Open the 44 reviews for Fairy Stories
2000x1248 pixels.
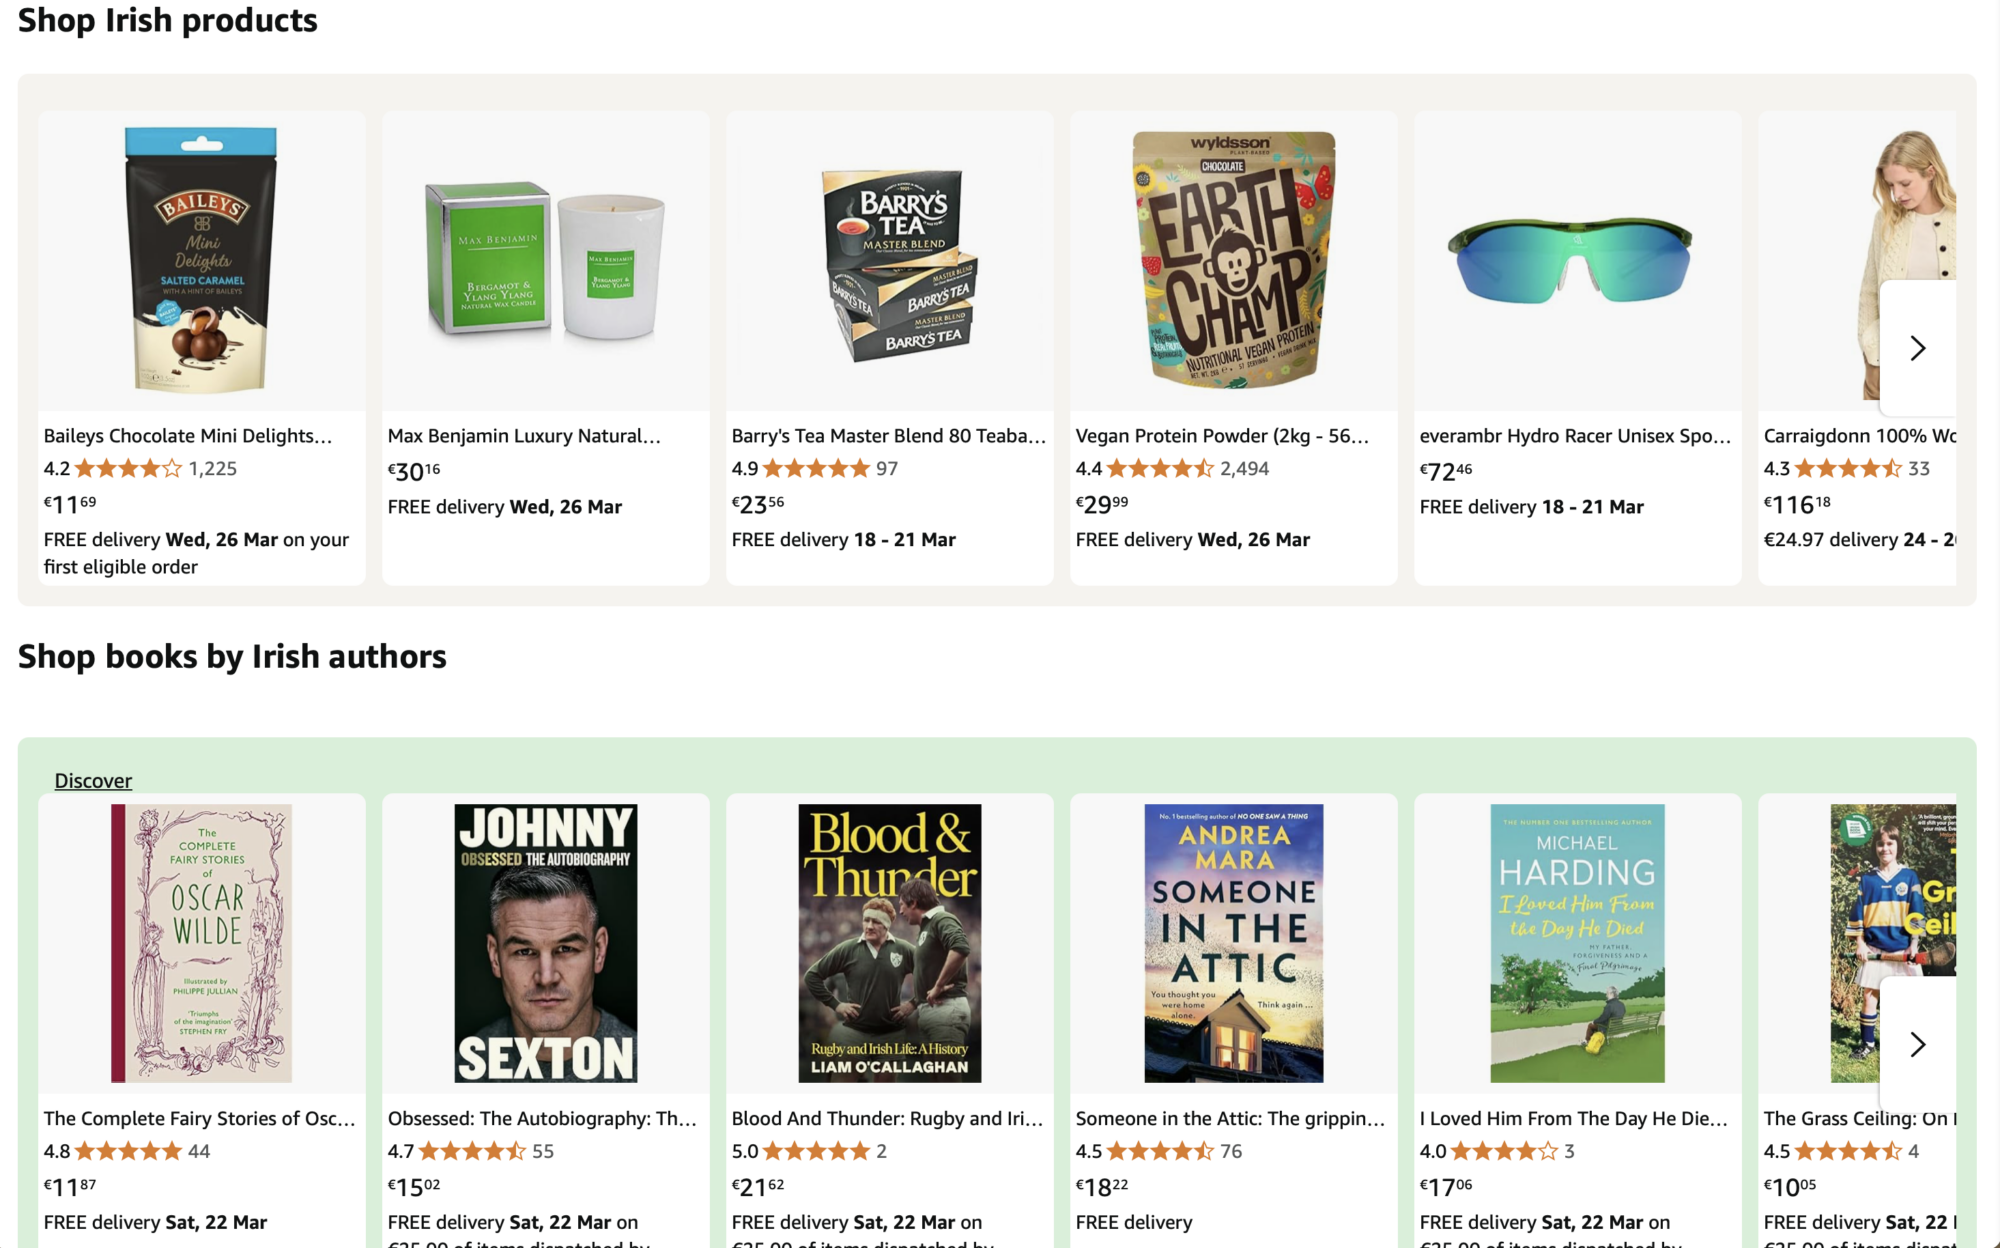[x=199, y=1151]
